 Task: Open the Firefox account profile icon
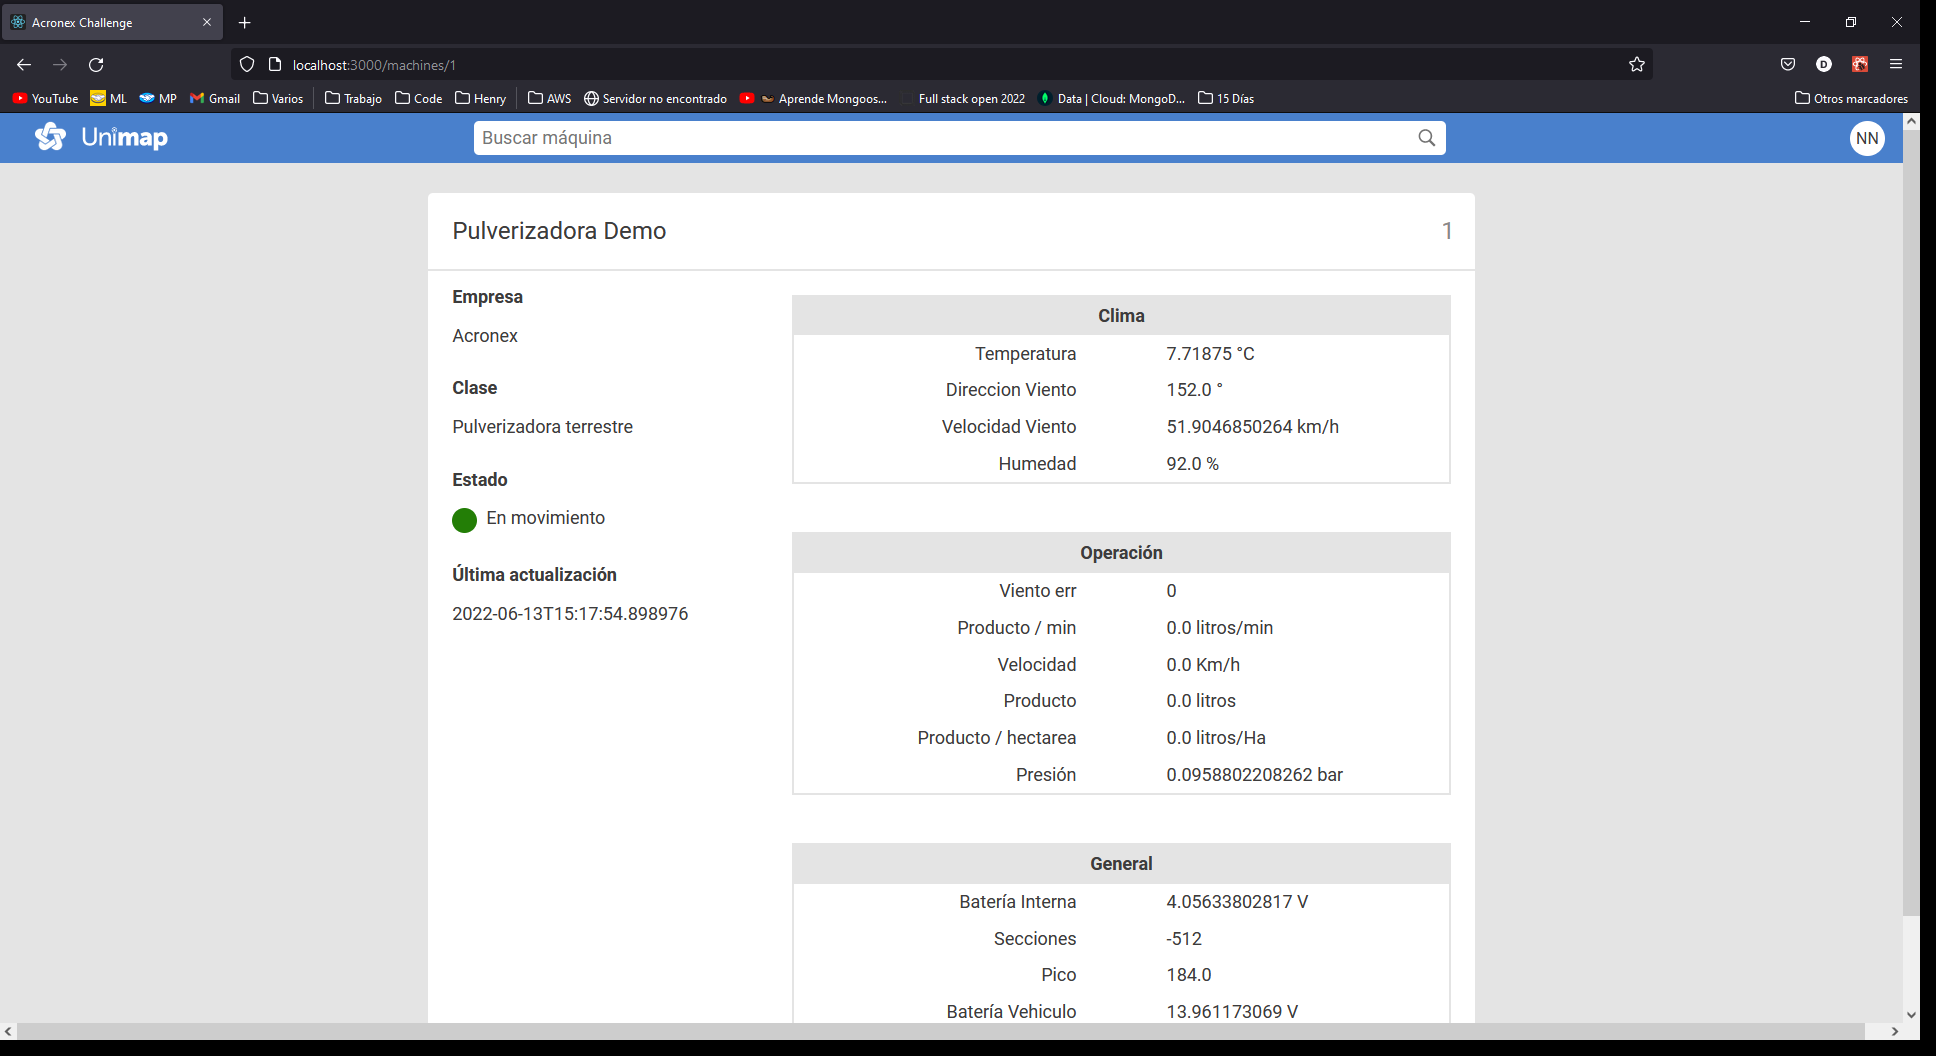tap(1824, 64)
